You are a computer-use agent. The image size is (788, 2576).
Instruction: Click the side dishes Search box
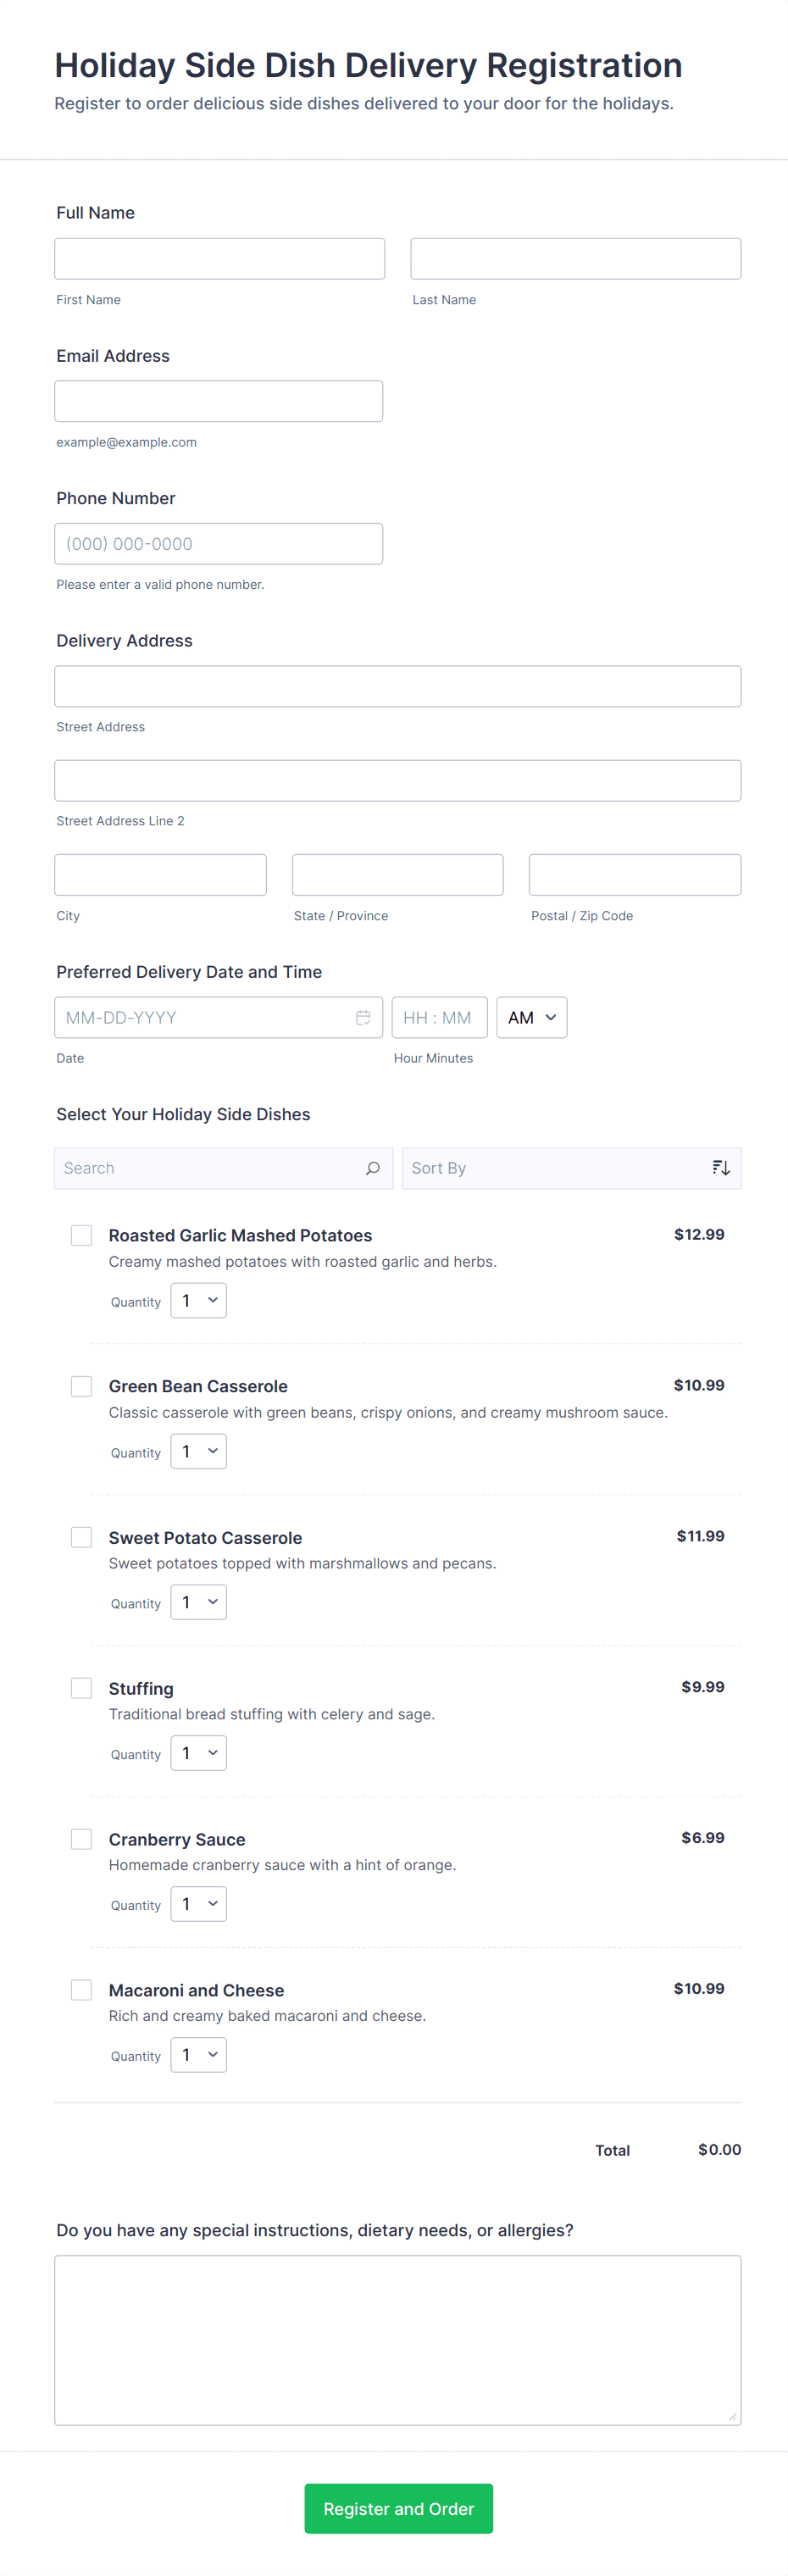210,1168
